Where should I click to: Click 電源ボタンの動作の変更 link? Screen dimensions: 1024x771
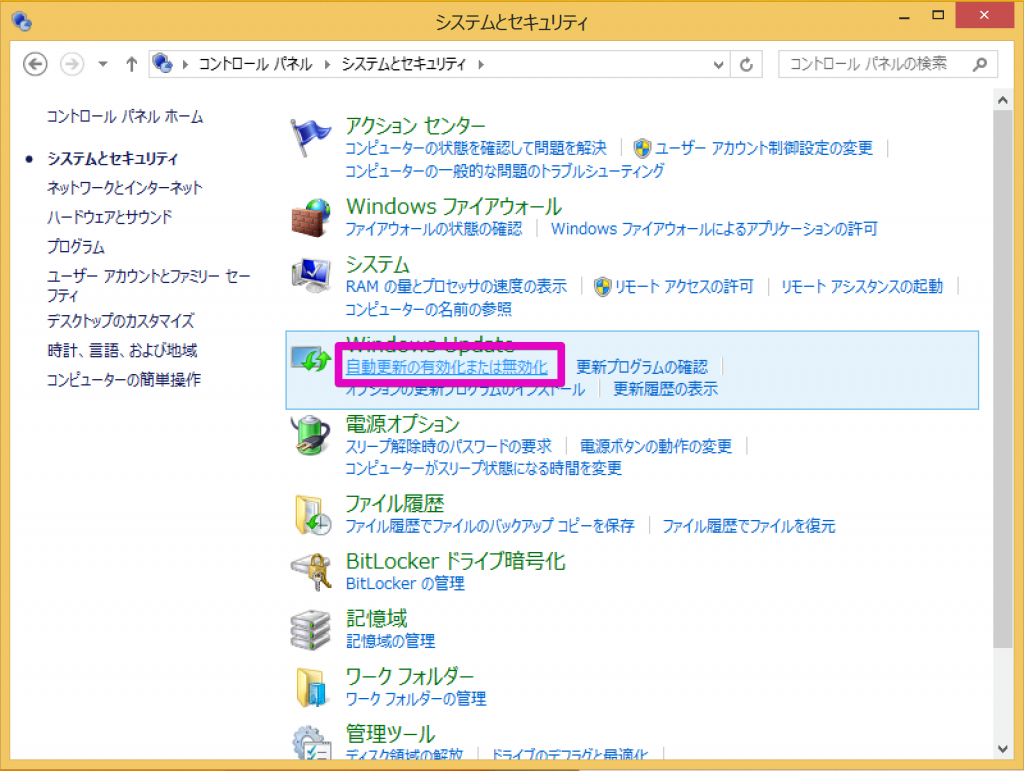coord(656,447)
